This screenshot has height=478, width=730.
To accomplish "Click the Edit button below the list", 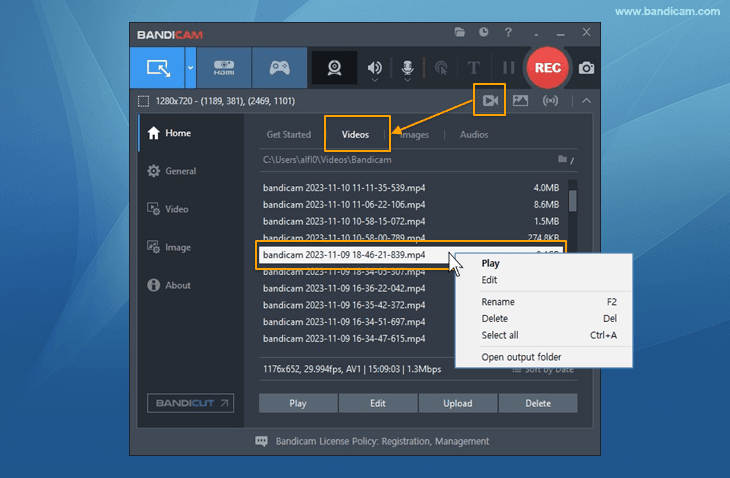I will point(378,404).
